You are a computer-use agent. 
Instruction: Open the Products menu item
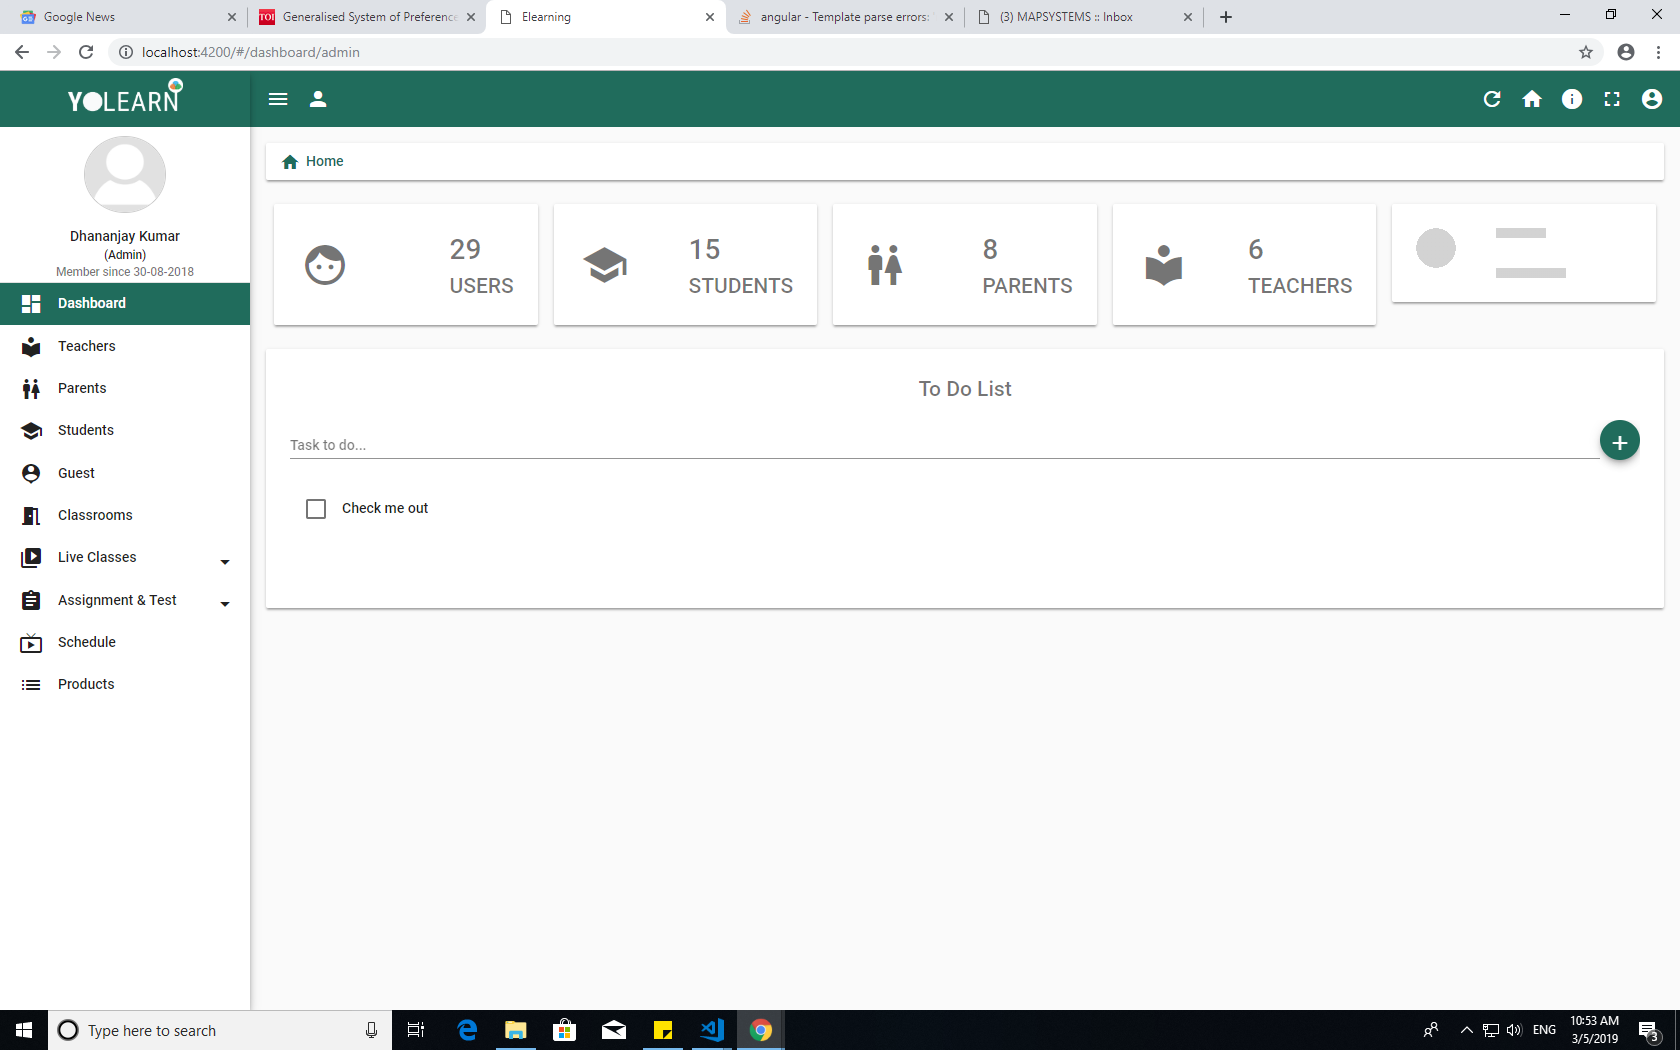pyautogui.click(x=125, y=684)
